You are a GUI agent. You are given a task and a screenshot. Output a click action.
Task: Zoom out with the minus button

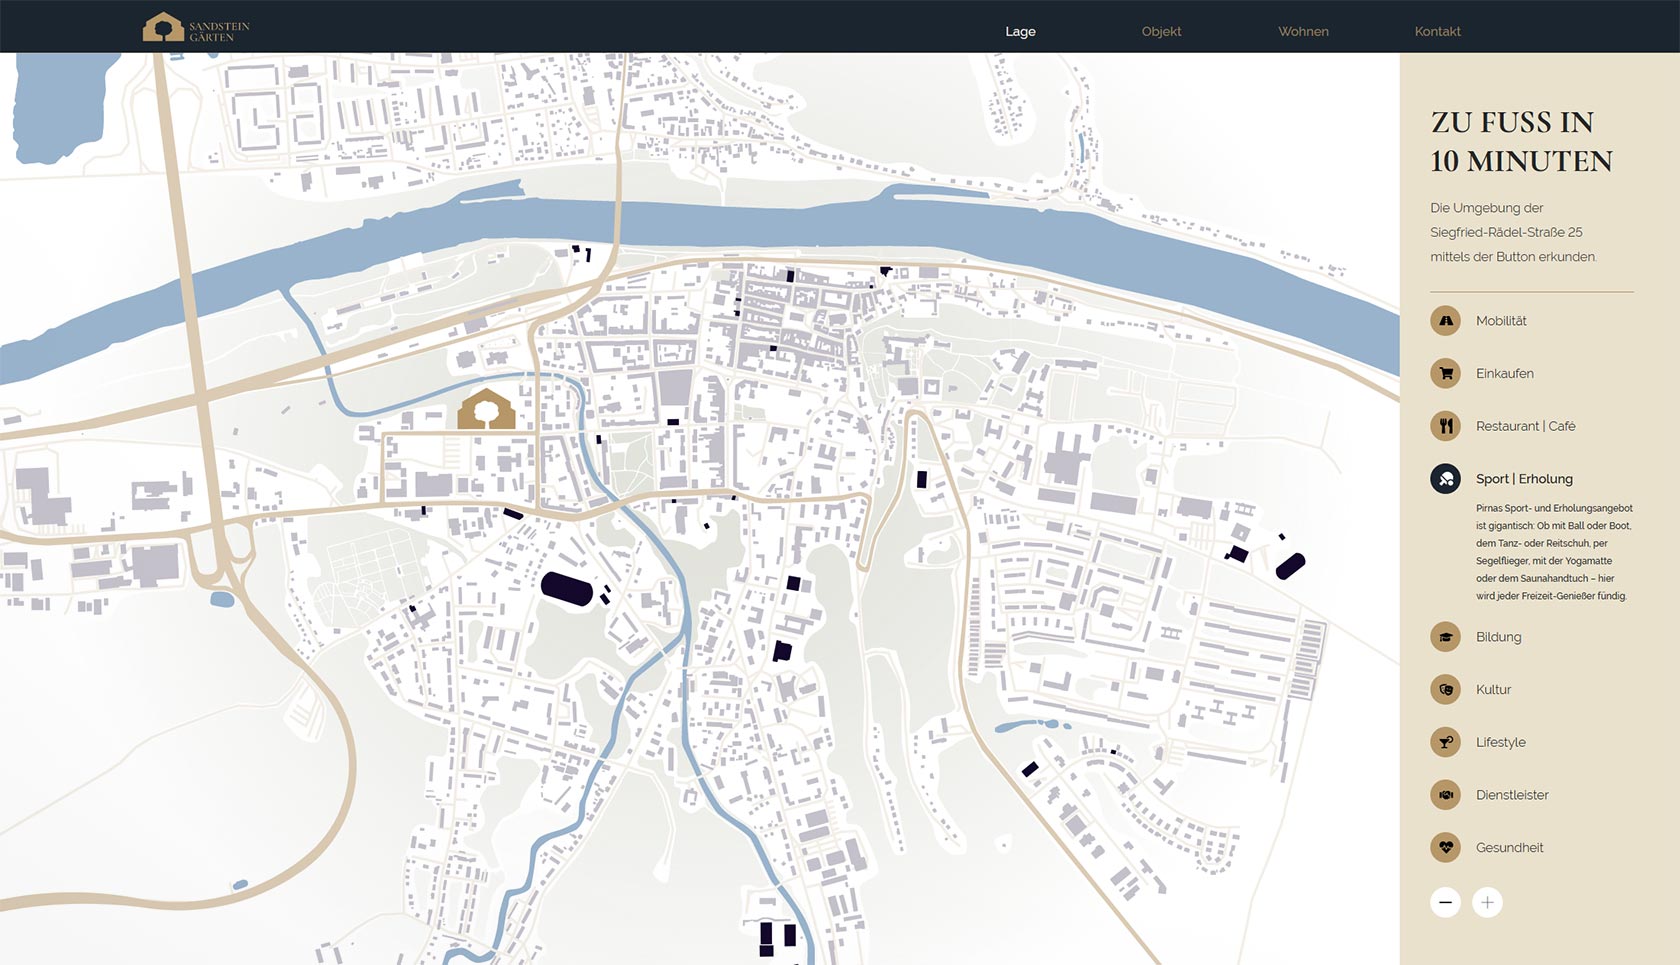pos(1445,903)
